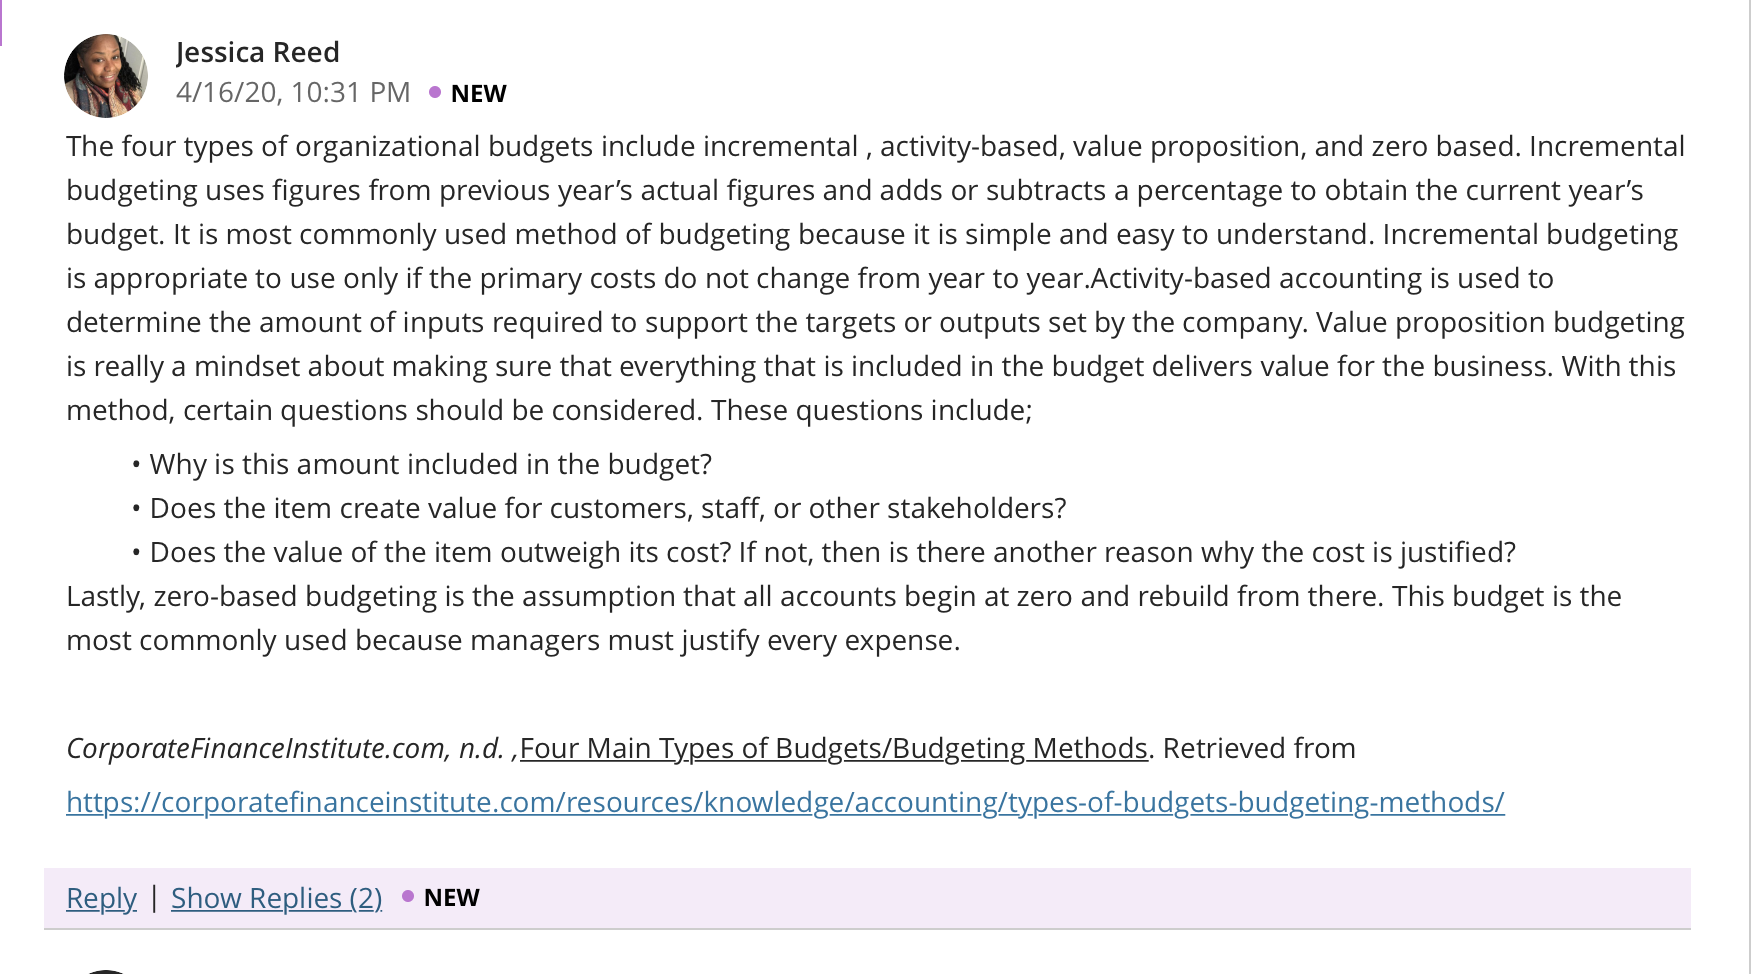Click Four Main Types of Budgets/Budgeting Methods title
The height and width of the screenshot is (974, 1760).
833,748
